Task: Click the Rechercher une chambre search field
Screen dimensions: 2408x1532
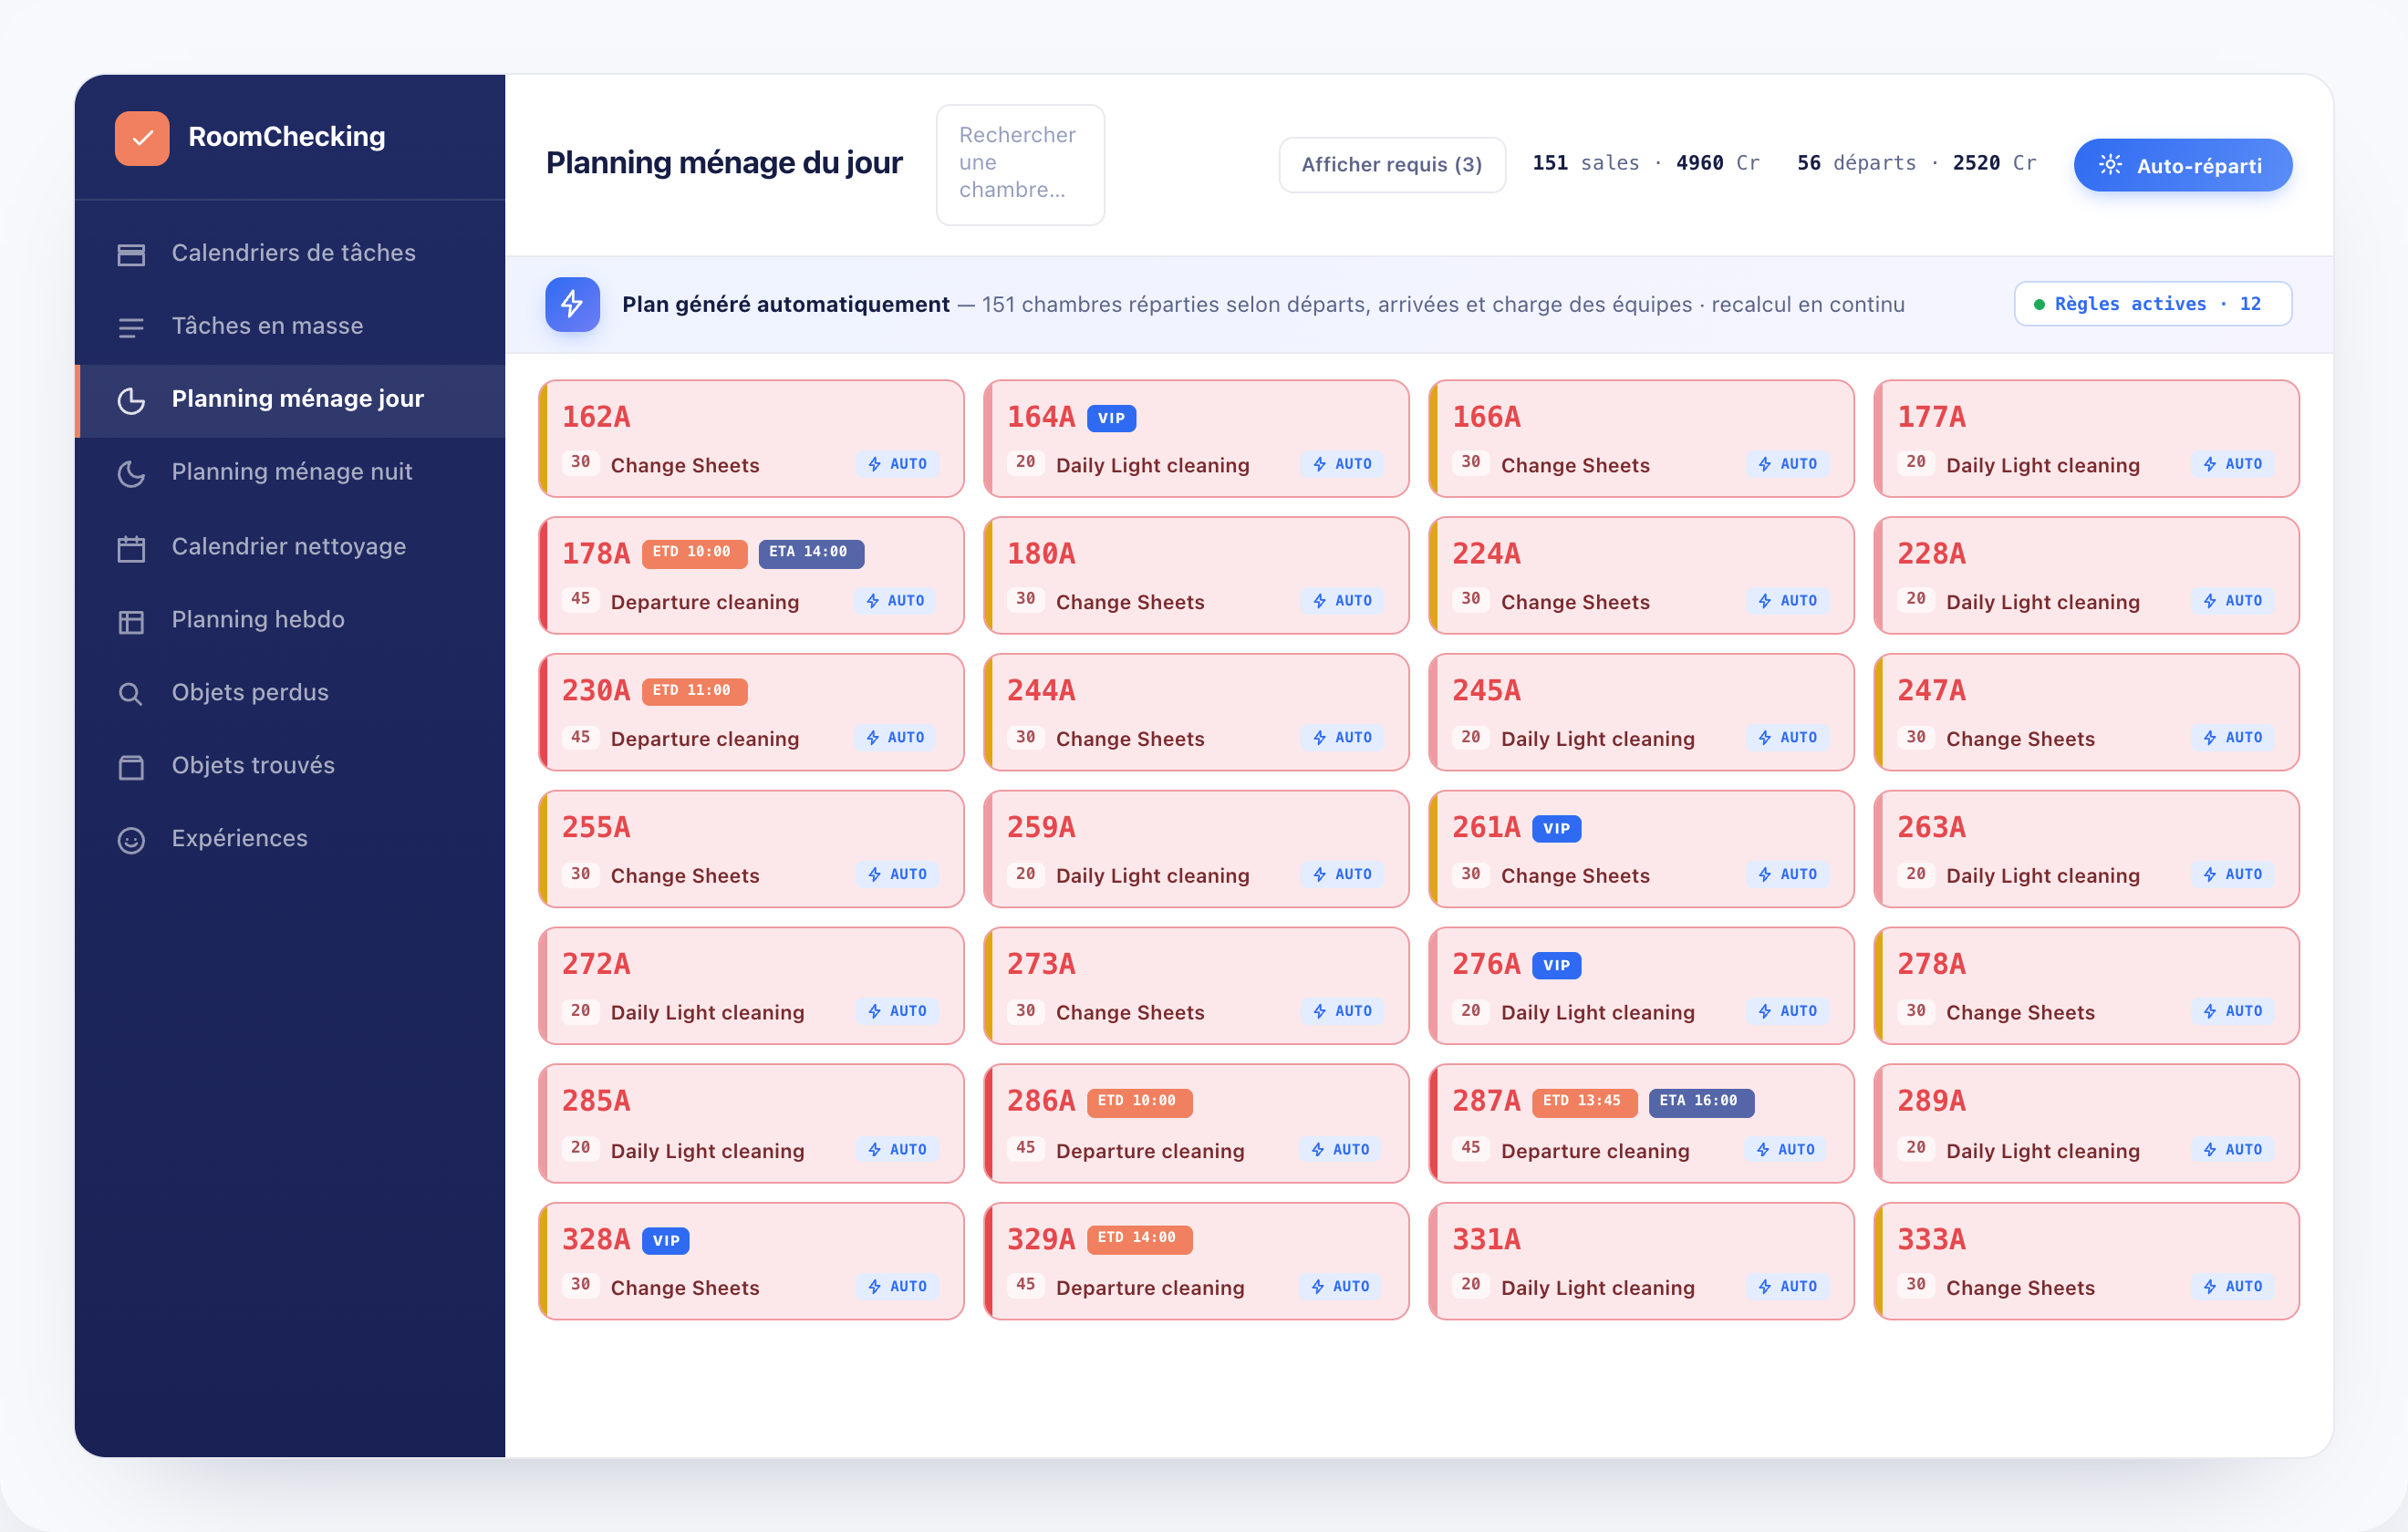Action: pyautogui.click(x=1020, y=164)
